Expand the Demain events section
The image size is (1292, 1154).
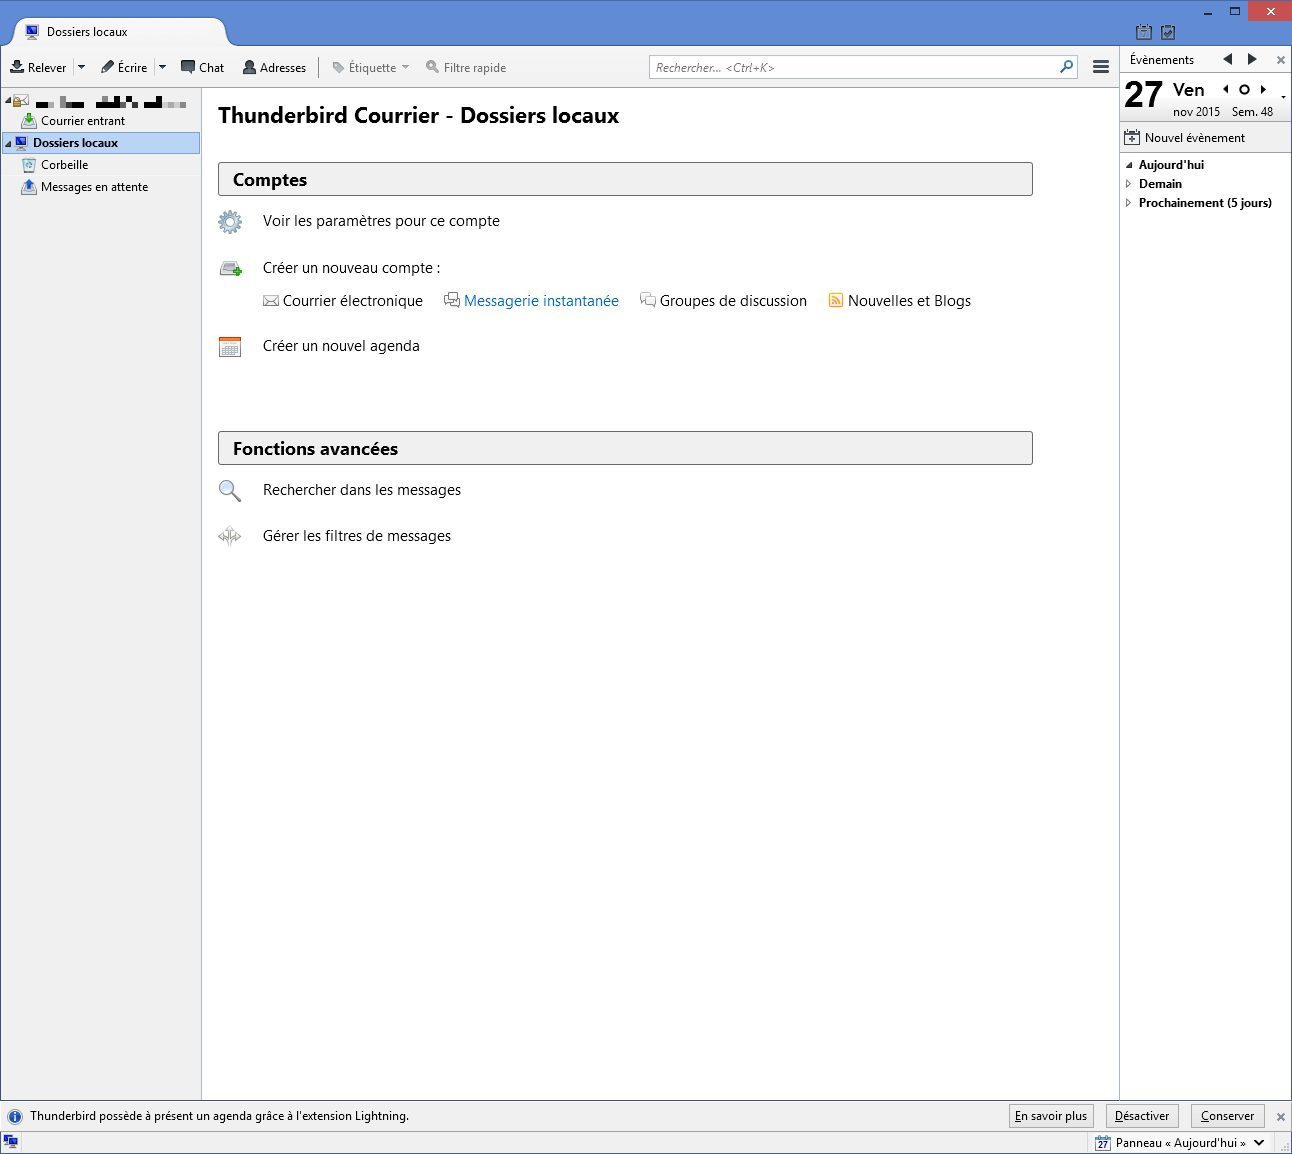(x=1129, y=184)
